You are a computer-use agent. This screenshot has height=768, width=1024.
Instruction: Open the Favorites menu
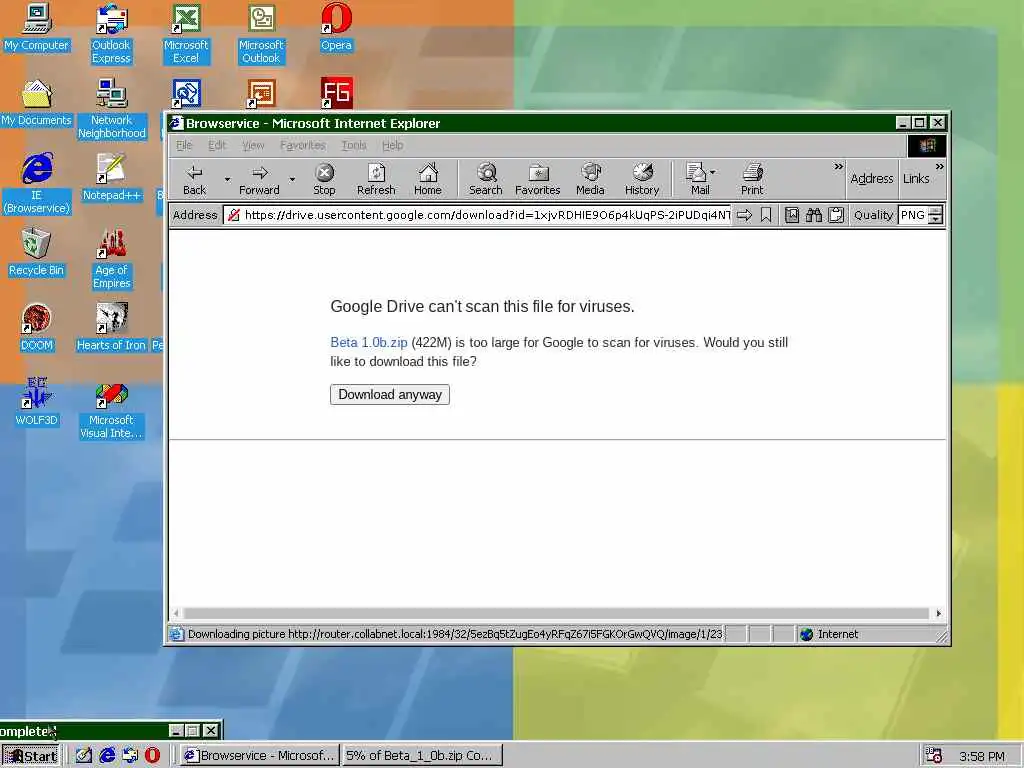pos(302,145)
